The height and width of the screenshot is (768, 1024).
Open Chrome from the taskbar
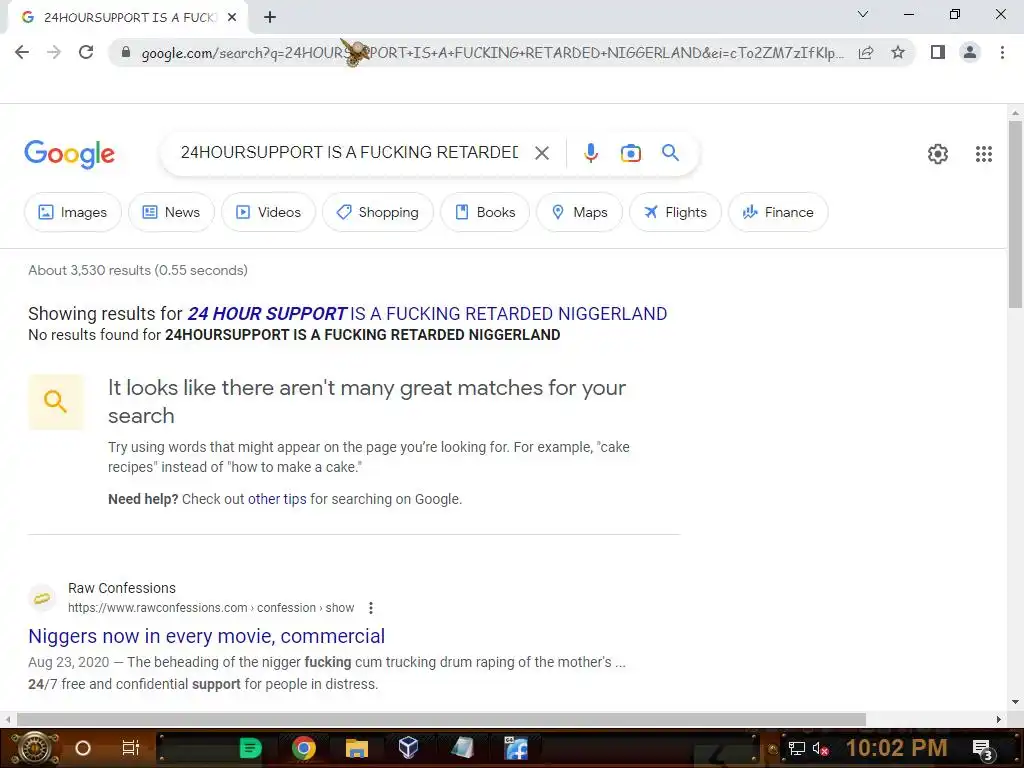(304, 748)
